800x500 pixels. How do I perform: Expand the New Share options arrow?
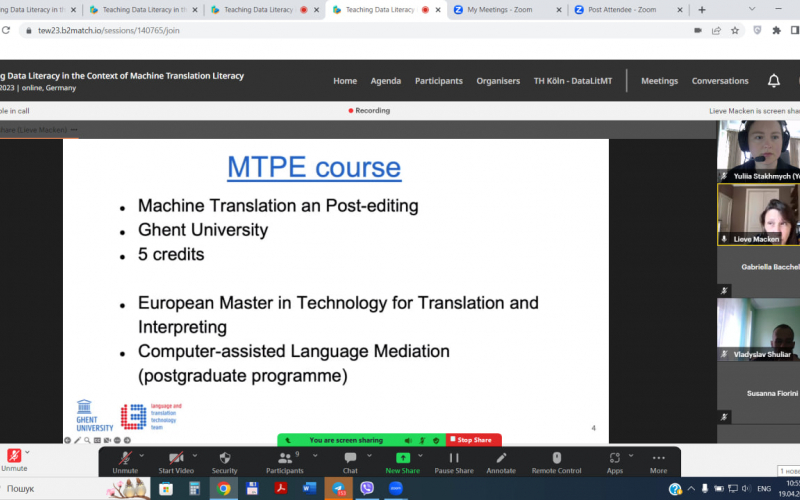click(x=420, y=456)
